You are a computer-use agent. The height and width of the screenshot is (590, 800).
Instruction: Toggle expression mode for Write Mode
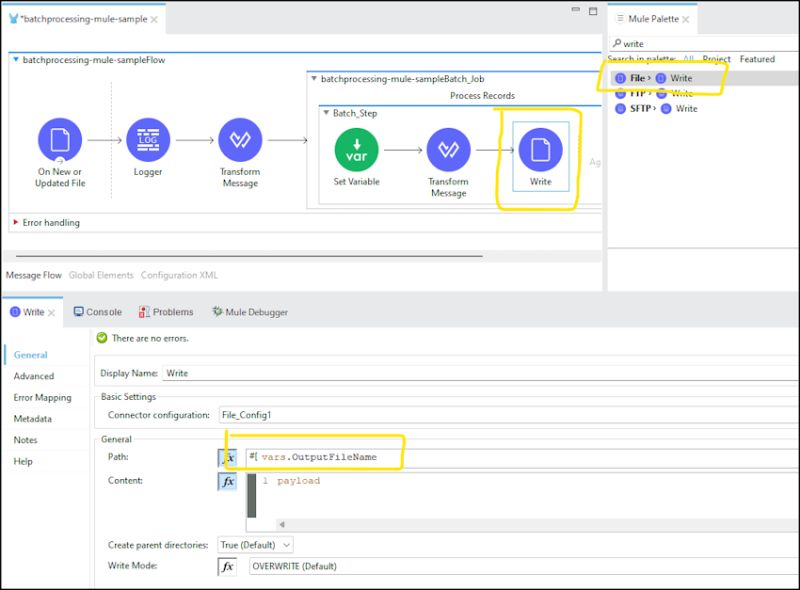point(228,567)
